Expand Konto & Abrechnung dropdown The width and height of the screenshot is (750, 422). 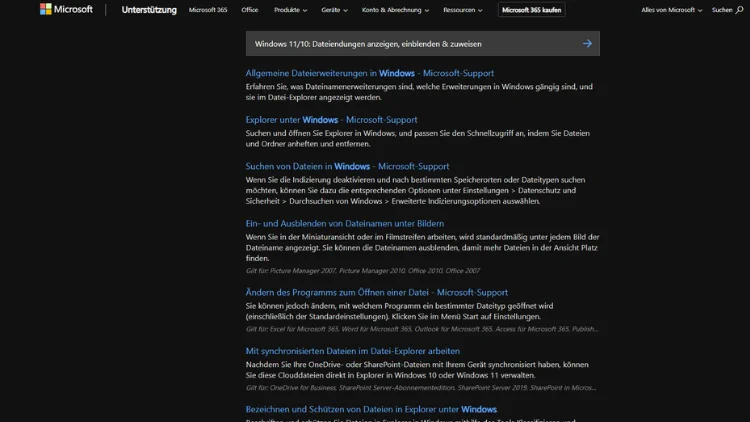395,10
